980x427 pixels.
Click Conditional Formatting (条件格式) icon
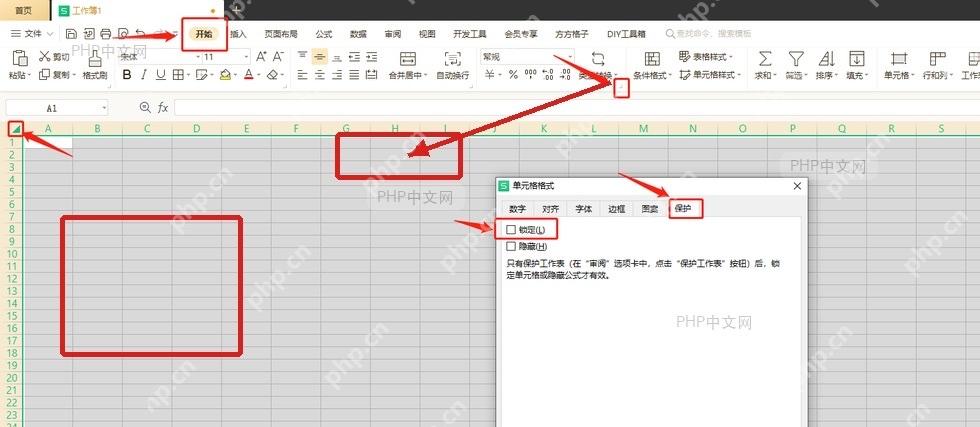[x=652, y=59]
